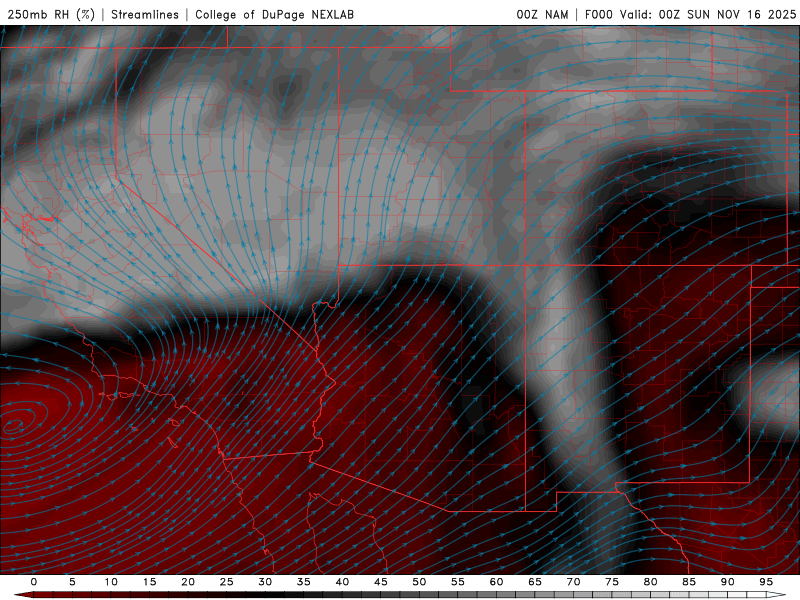Click the '00Z NAM' model label
The height and width of the screenshot is (600, 800).
pyautogui.click(x=542, y=15)
